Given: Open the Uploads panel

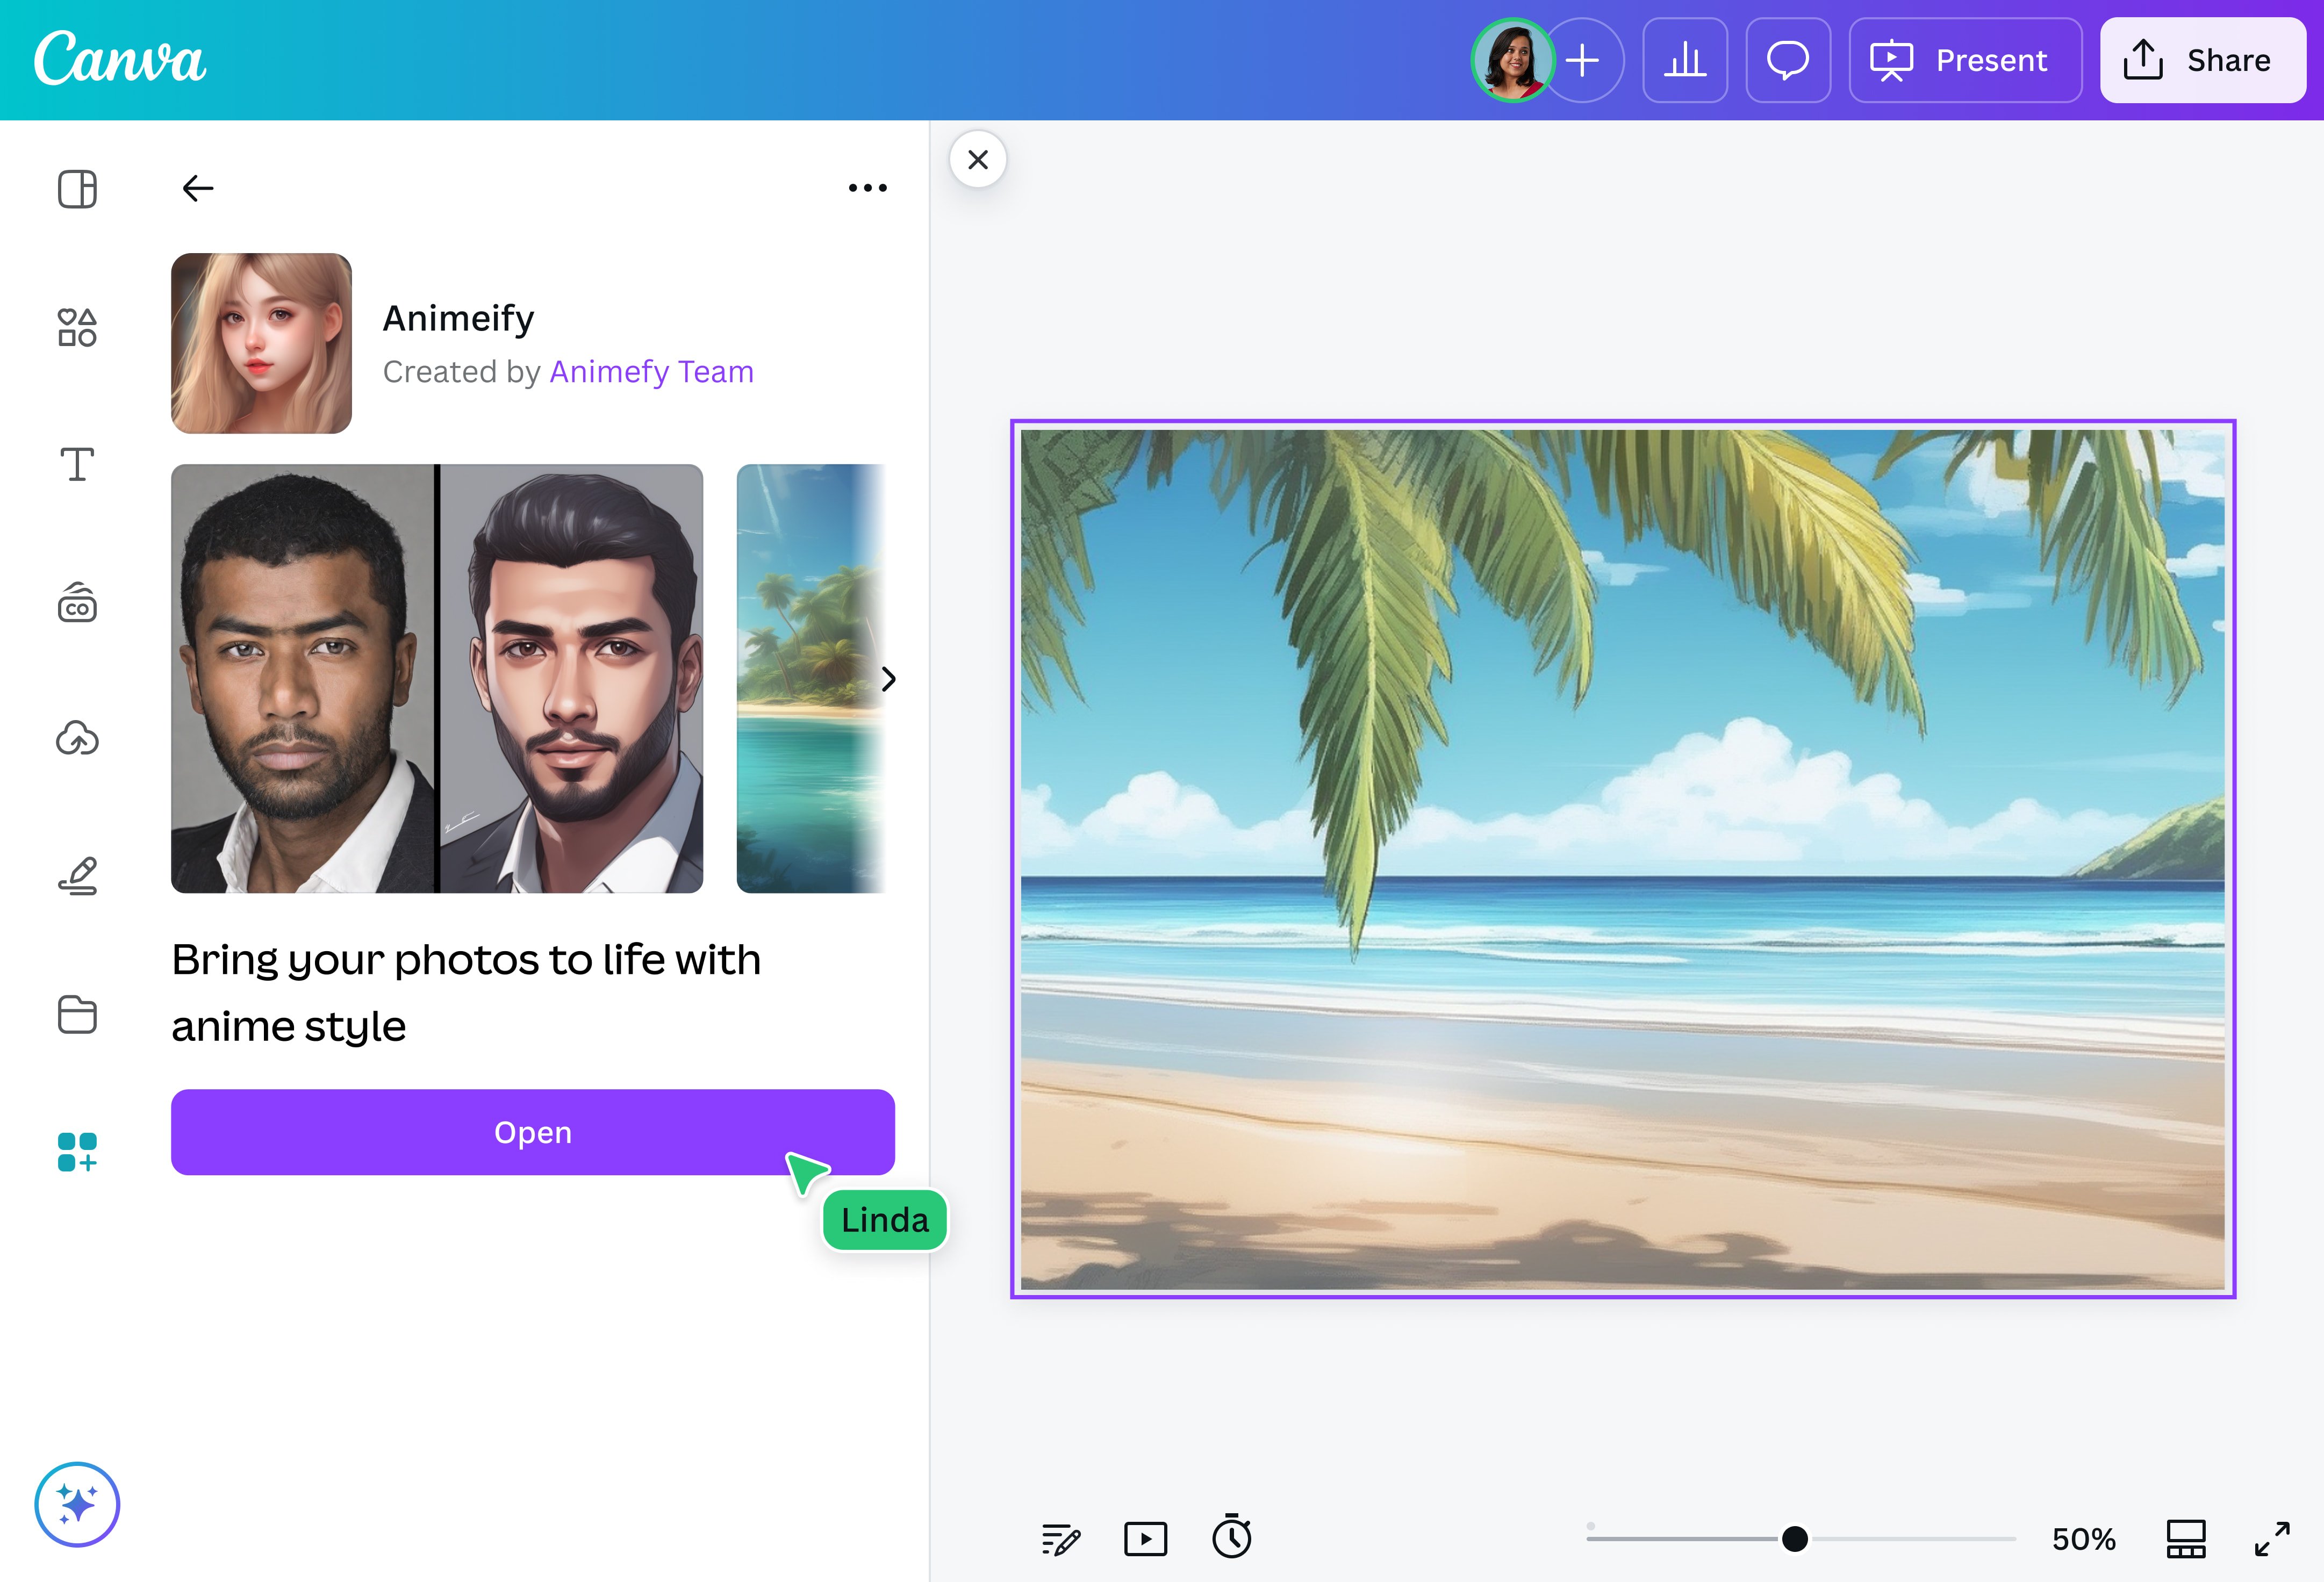Looking at the screenshot, I should coord(77,739).
